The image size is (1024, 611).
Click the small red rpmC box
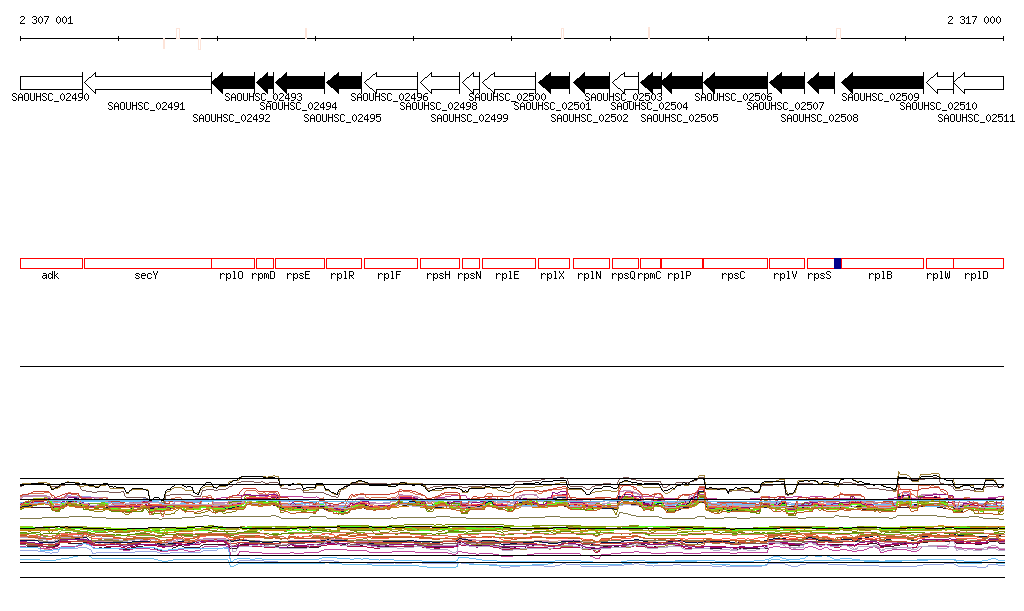(651, 264)
